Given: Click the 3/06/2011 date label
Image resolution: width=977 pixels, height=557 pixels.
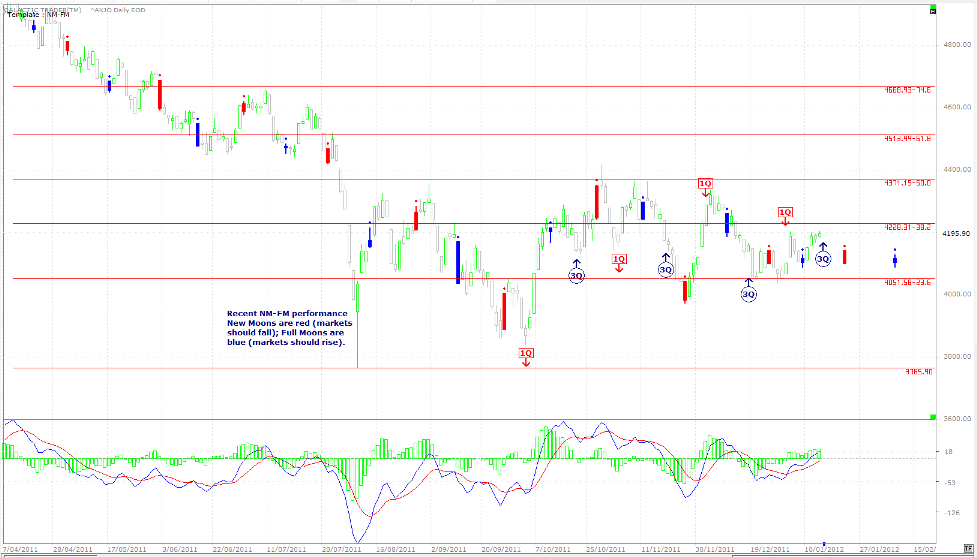Looking at the screenshot, I should (x=181, y=550).
